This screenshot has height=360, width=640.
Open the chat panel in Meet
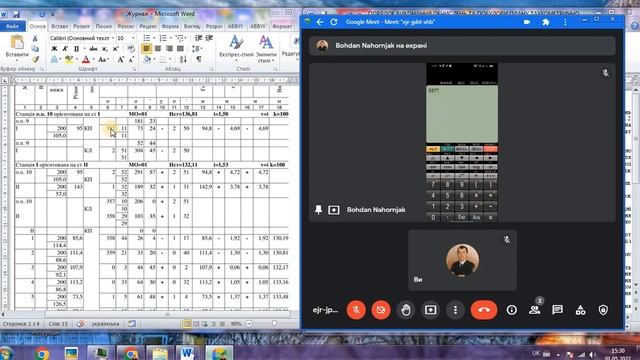(x=557, y=310)
